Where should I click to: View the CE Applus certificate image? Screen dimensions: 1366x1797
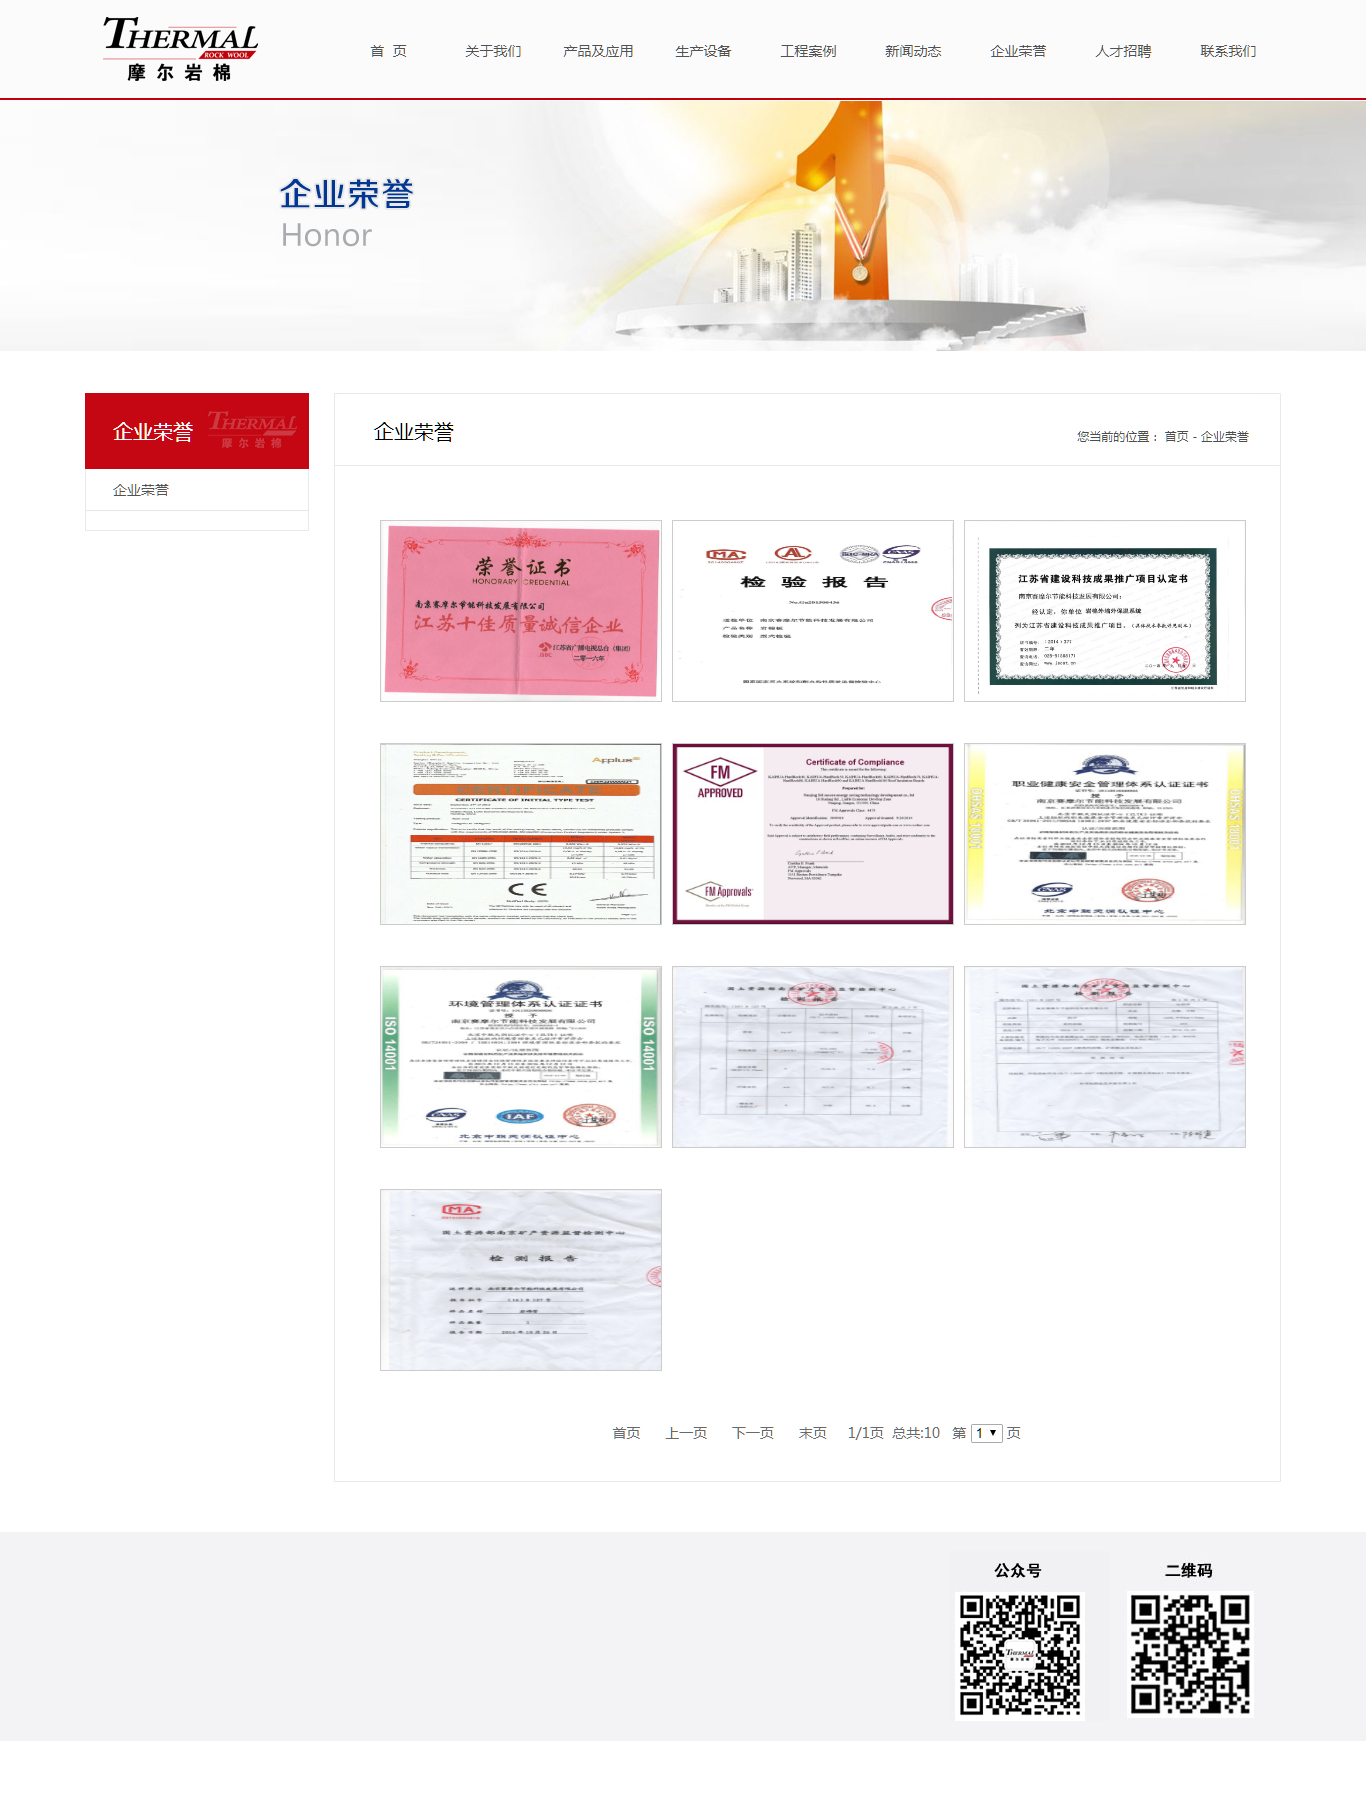pos(520,833)
